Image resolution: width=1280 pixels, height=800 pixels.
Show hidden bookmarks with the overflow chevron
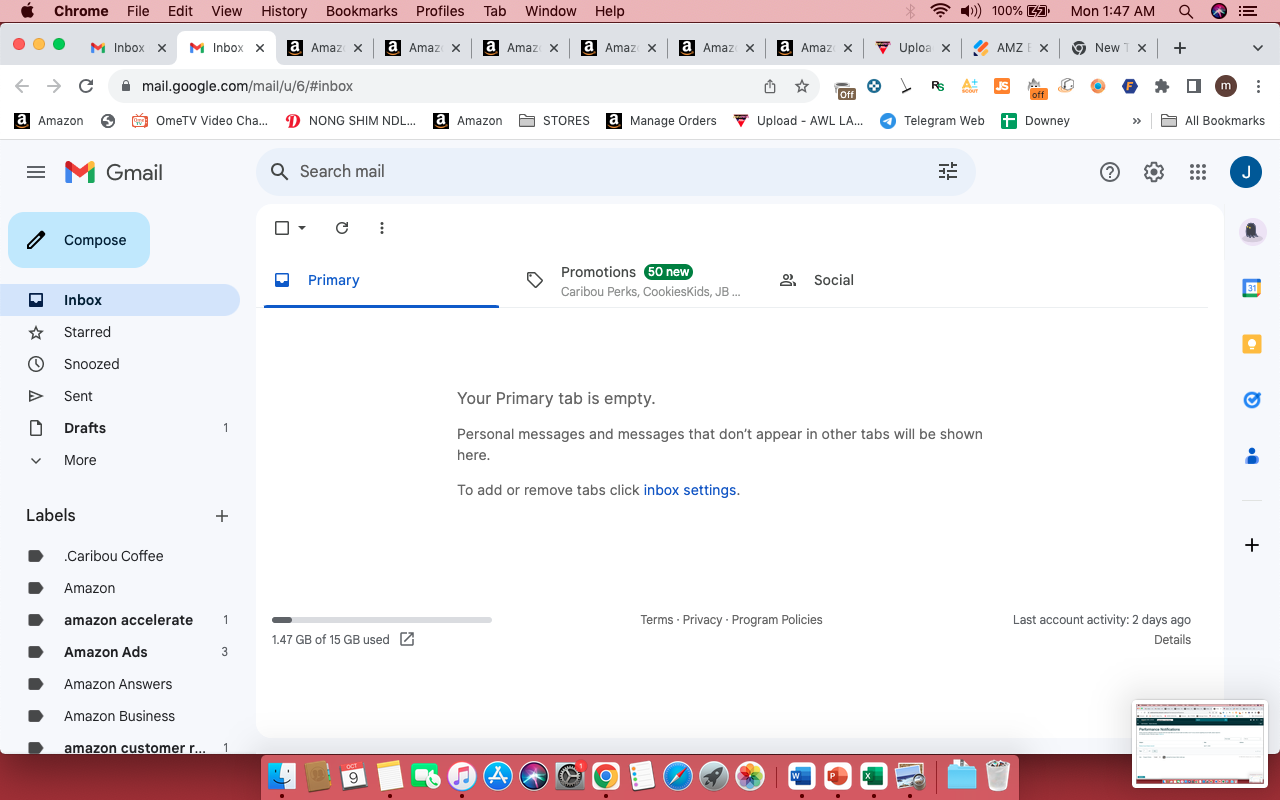1136,121
